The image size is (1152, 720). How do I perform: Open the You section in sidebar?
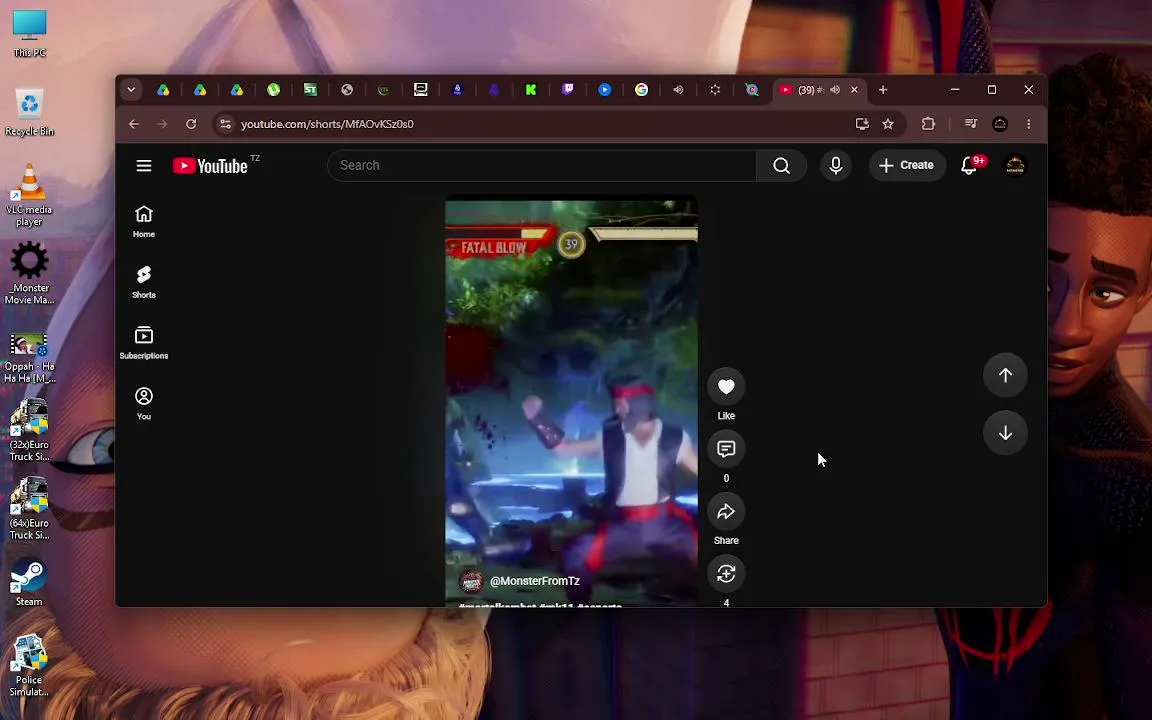pyautogui.click(x=144, y=403)
